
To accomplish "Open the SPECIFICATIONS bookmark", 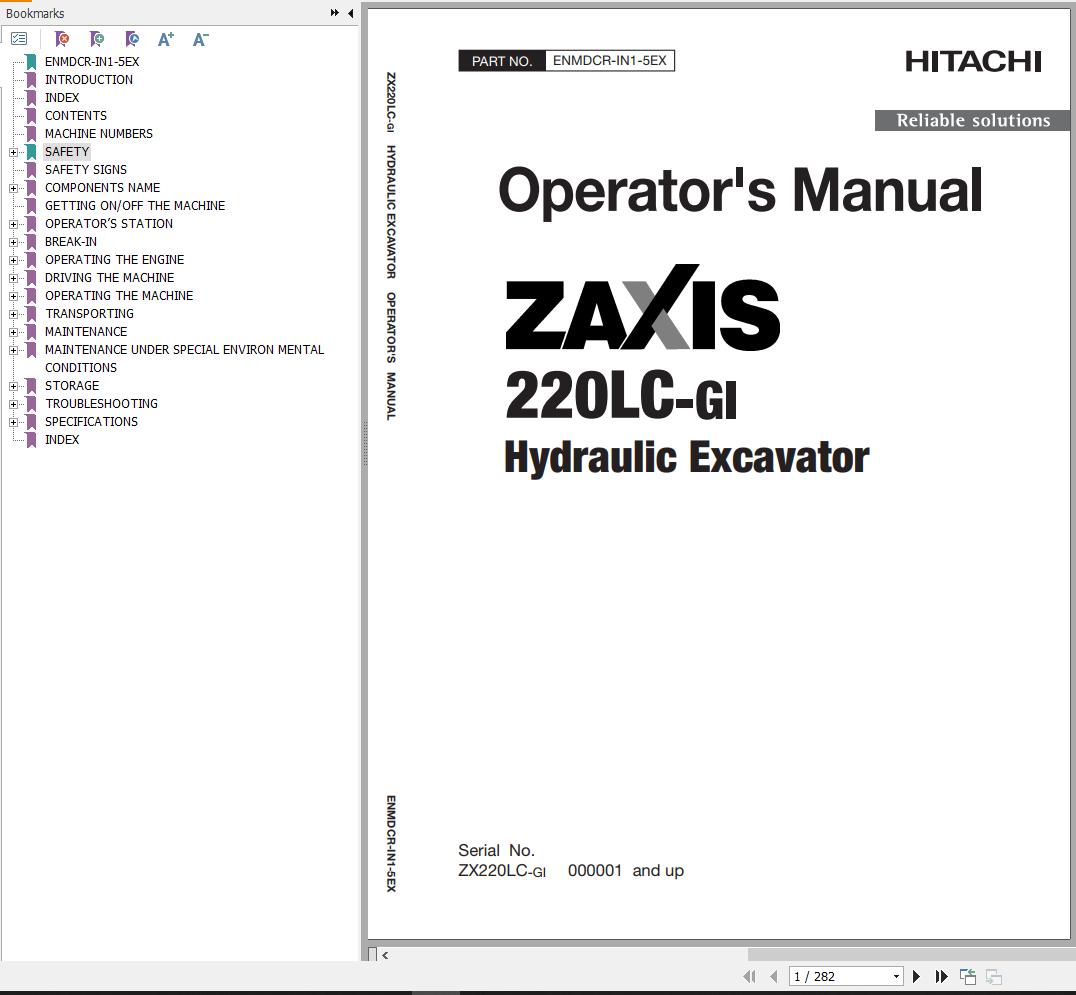I will [91, 421].
